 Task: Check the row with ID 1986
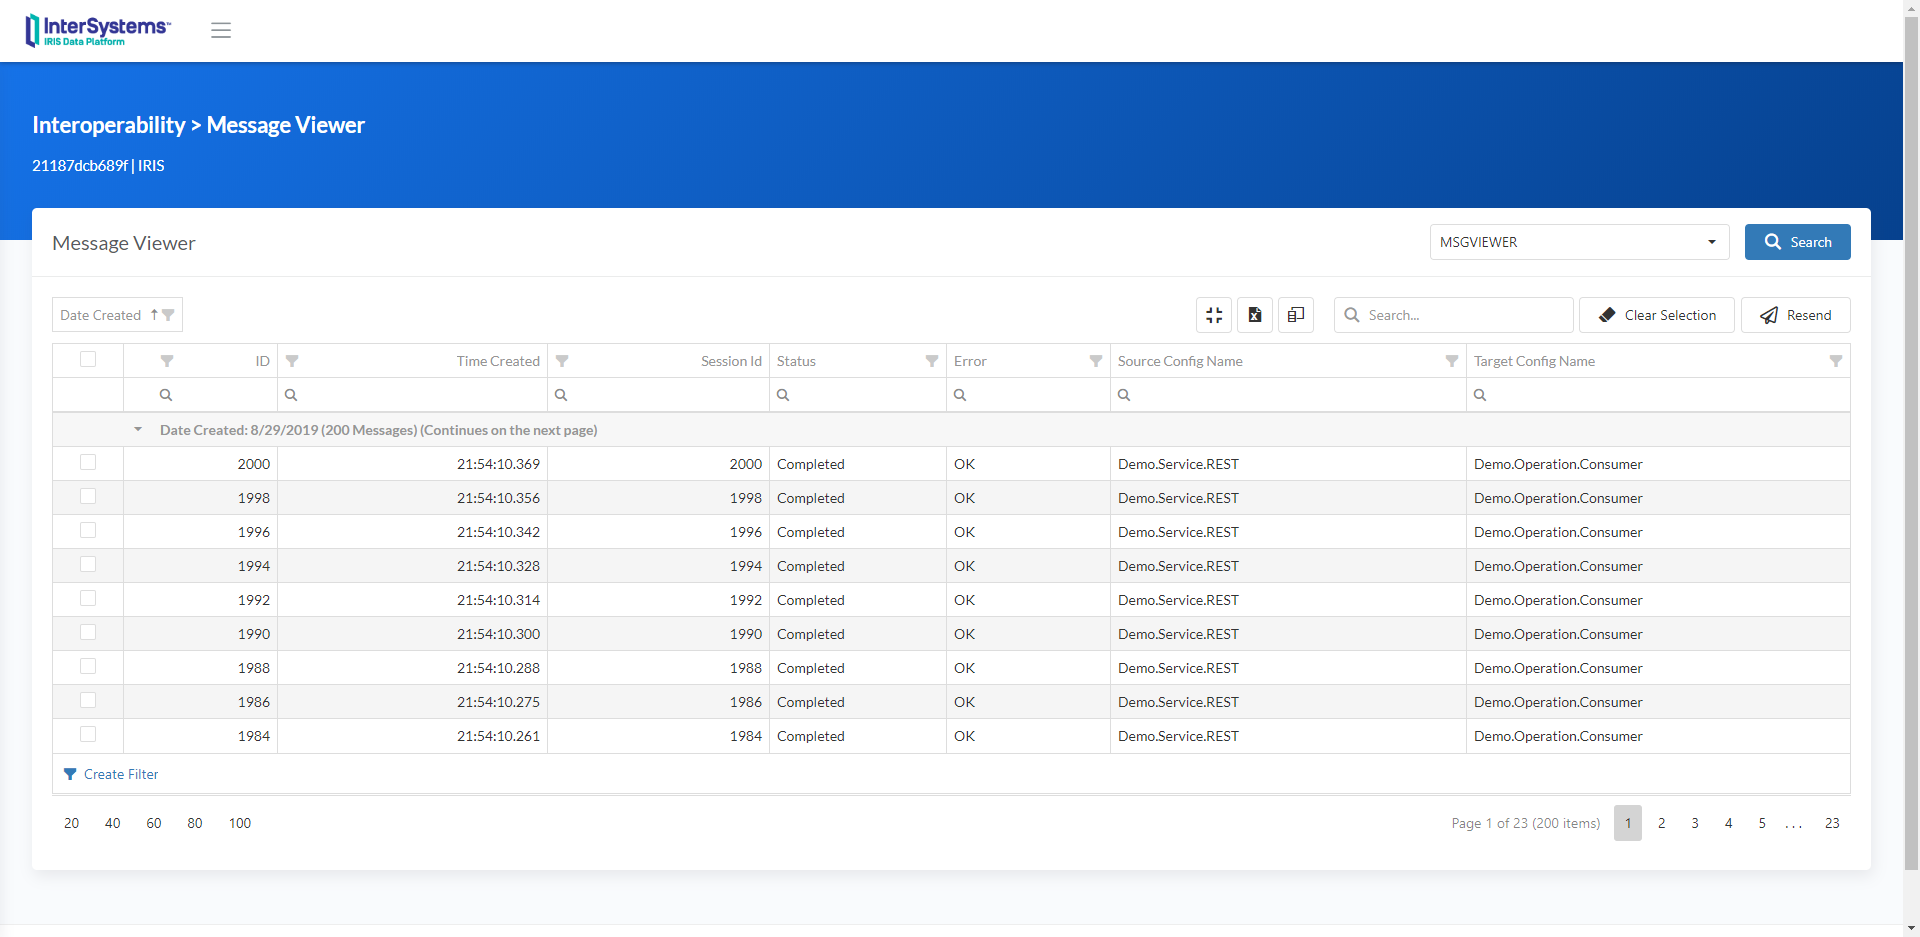click(88, 700)
